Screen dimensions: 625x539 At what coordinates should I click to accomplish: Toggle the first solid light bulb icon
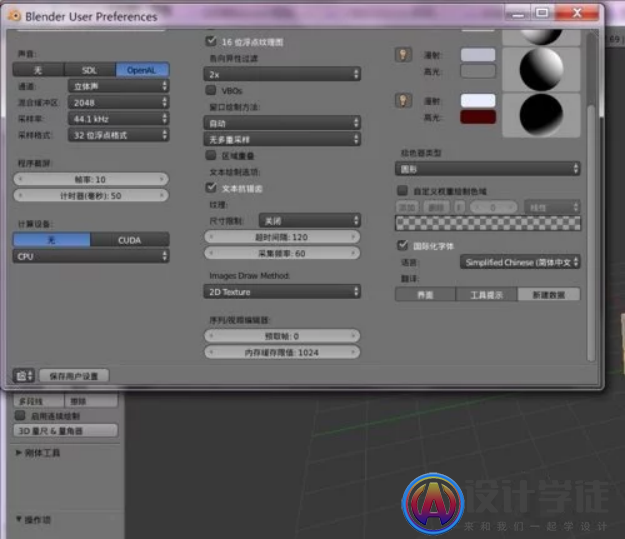click(403, 55)
